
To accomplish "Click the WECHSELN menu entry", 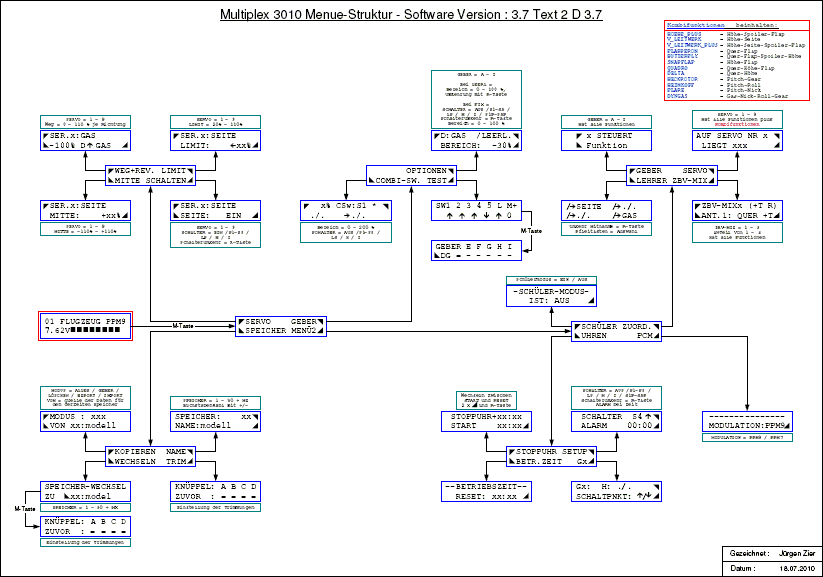I will [x=135, y=461].
